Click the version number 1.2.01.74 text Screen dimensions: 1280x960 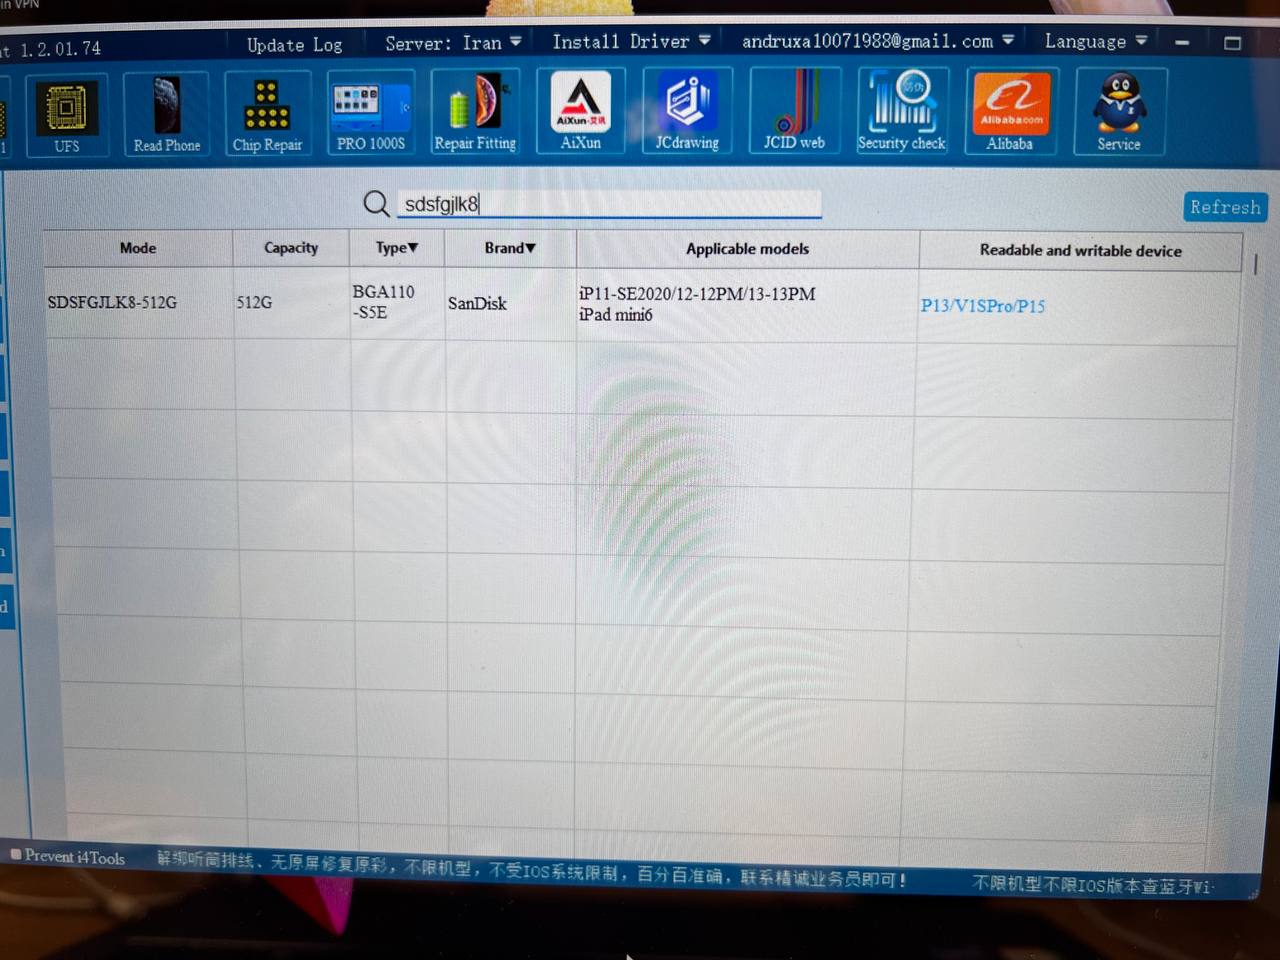[60, 49]
